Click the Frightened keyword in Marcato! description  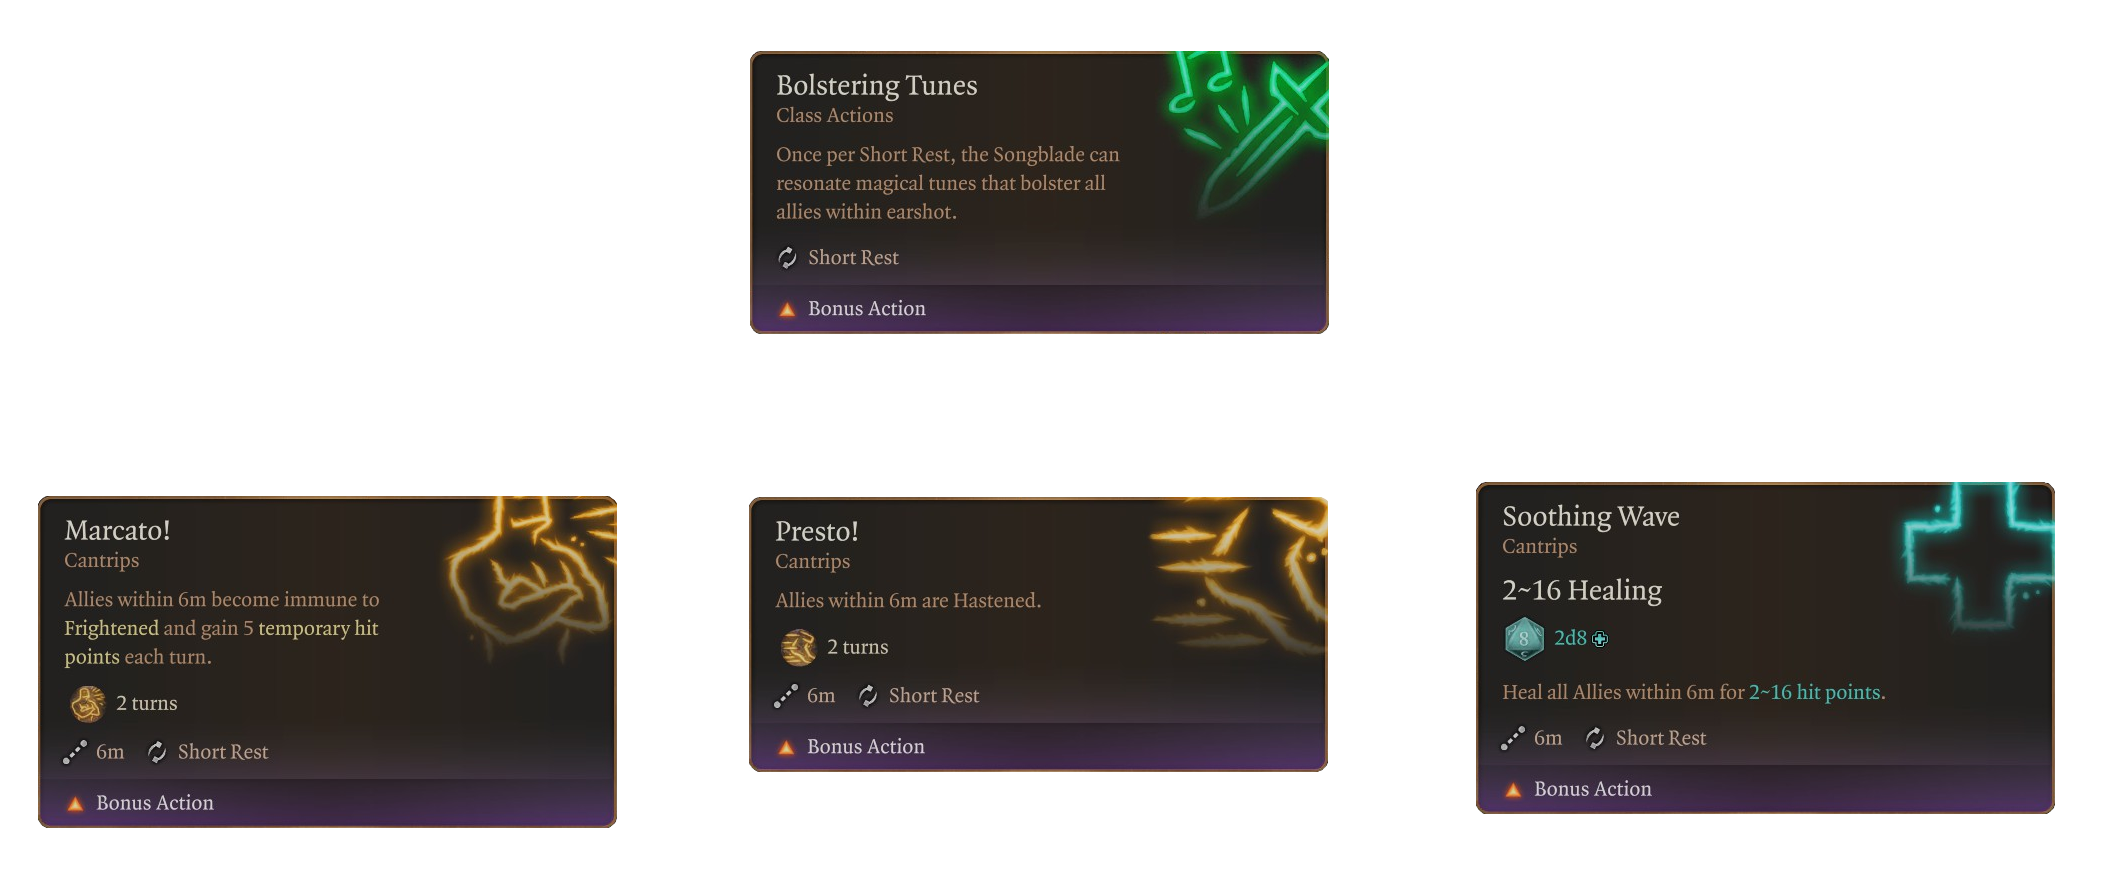(x=111, y=628)
